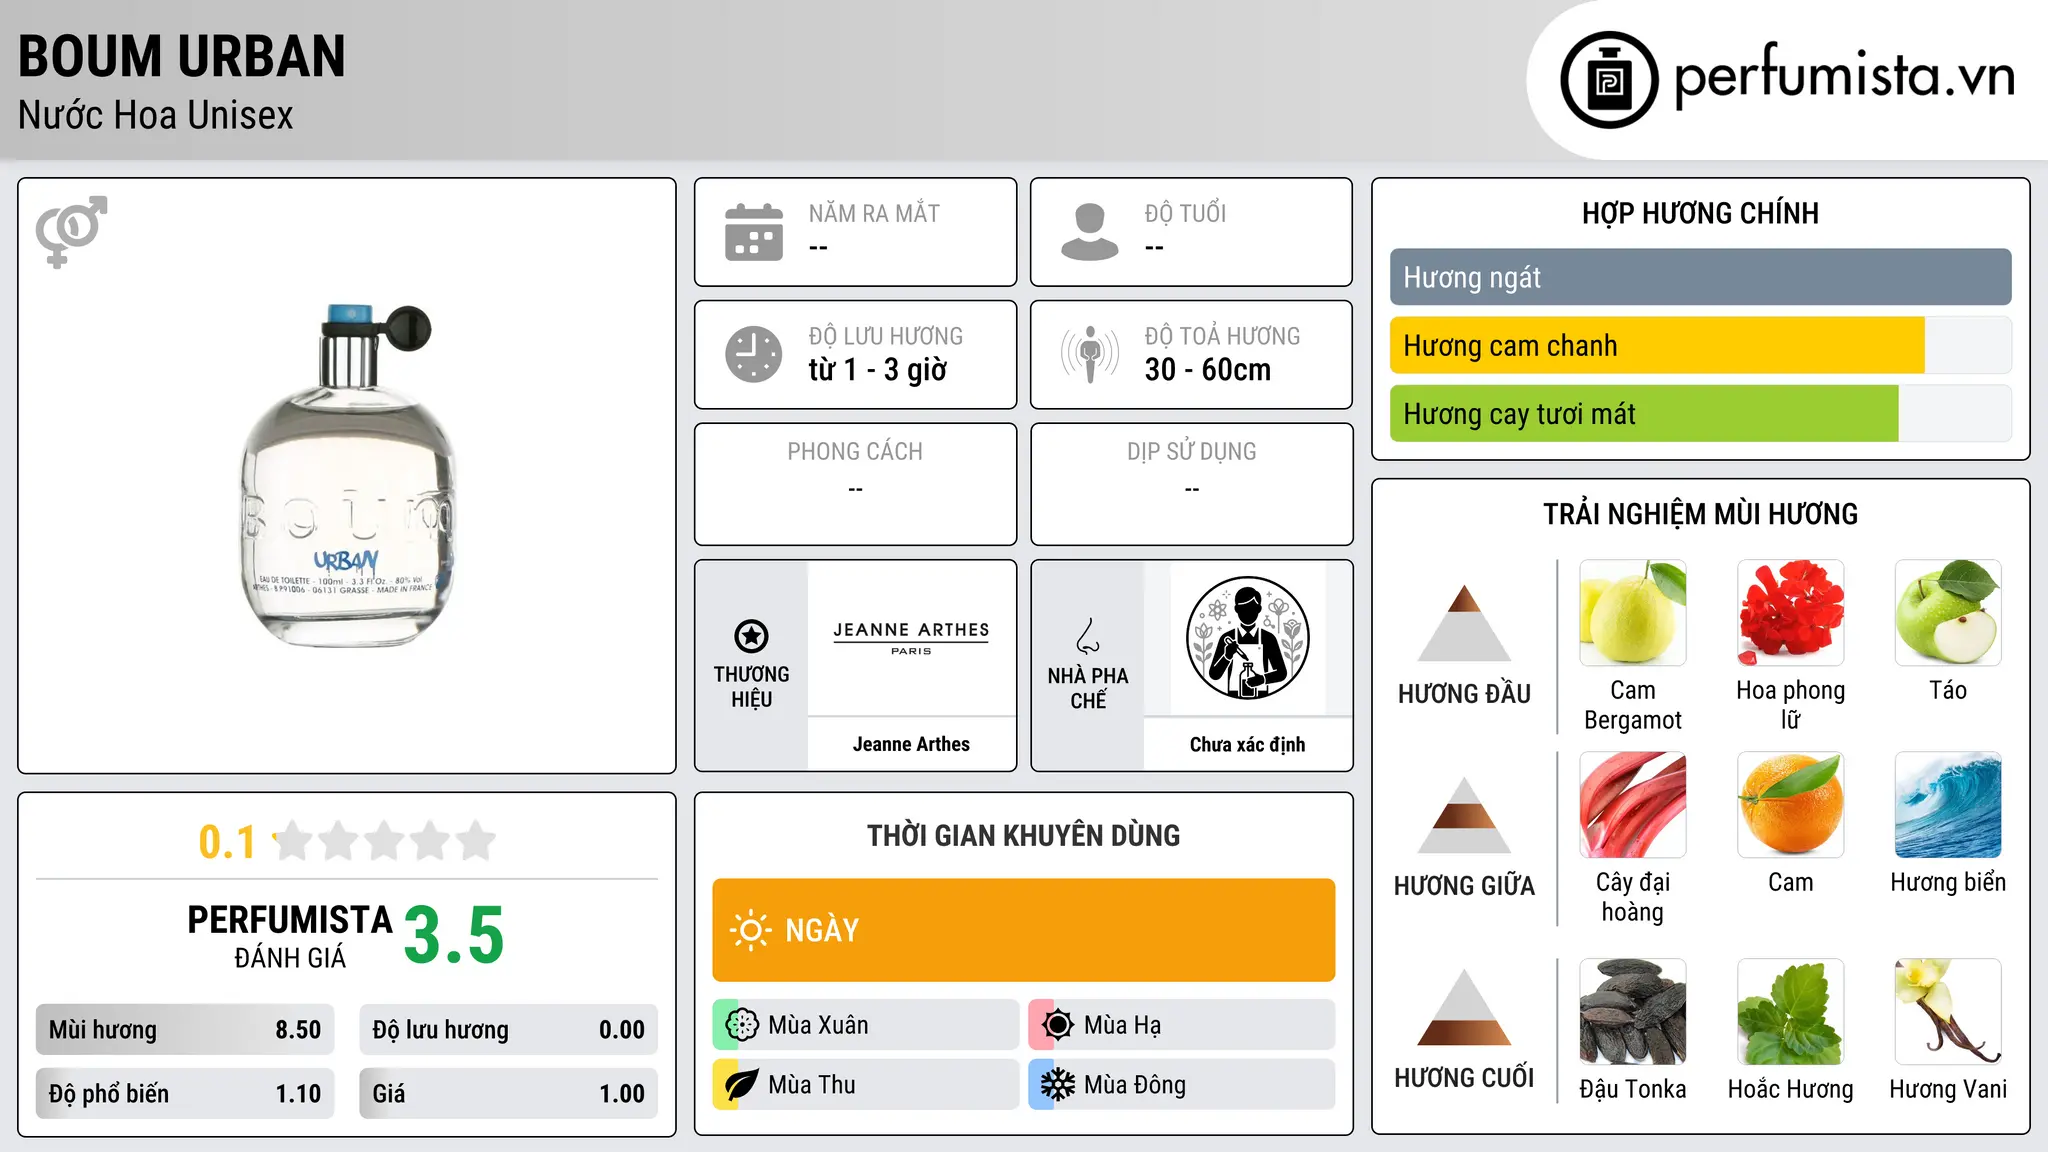
Task: Click the Boum Urban bottle photo
Action: [347, 475]
